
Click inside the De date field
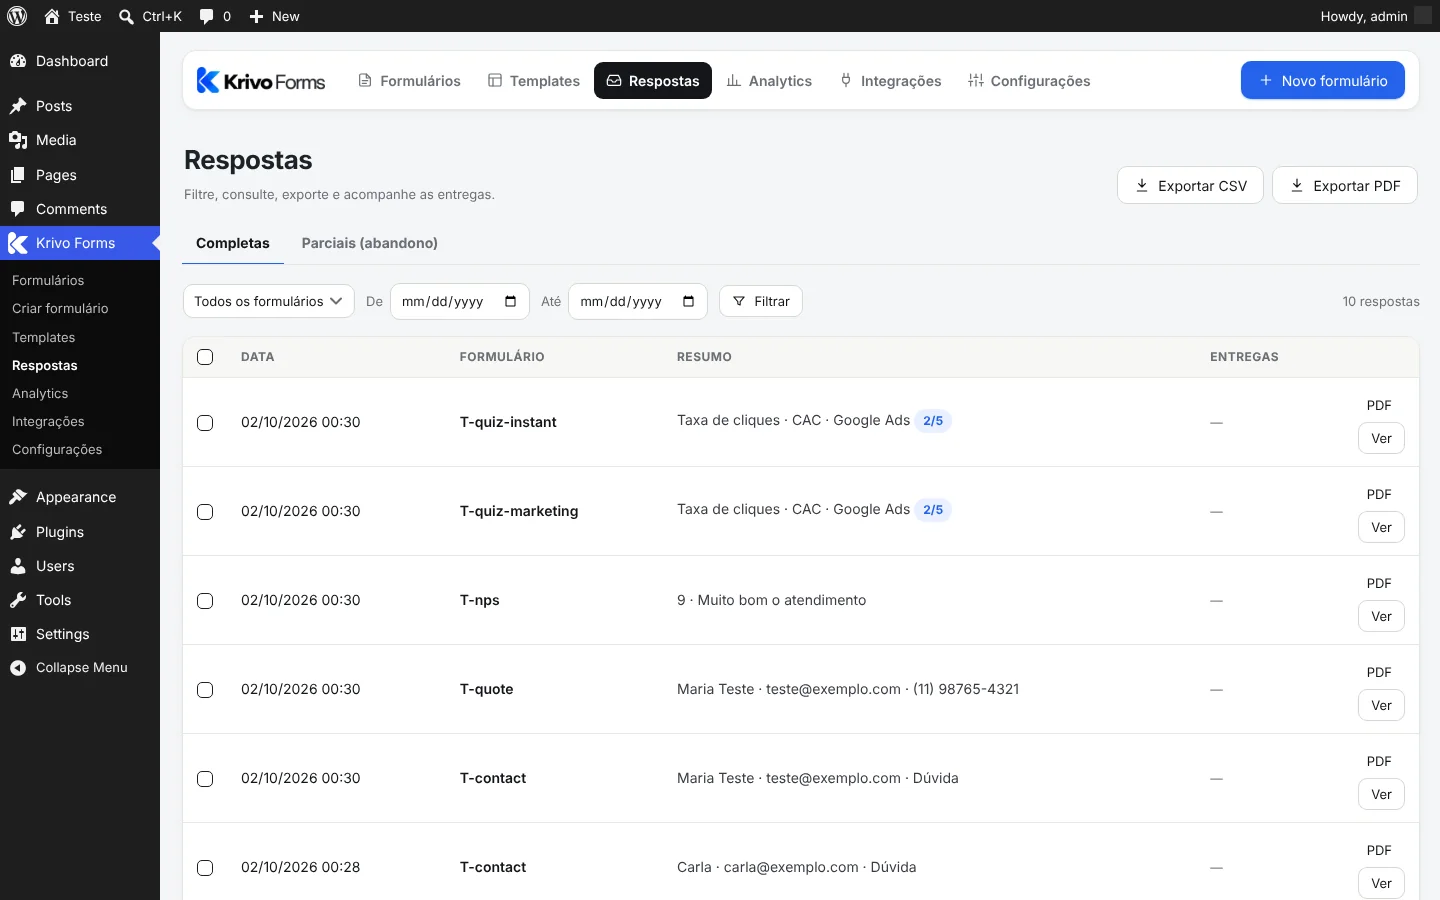460,301
